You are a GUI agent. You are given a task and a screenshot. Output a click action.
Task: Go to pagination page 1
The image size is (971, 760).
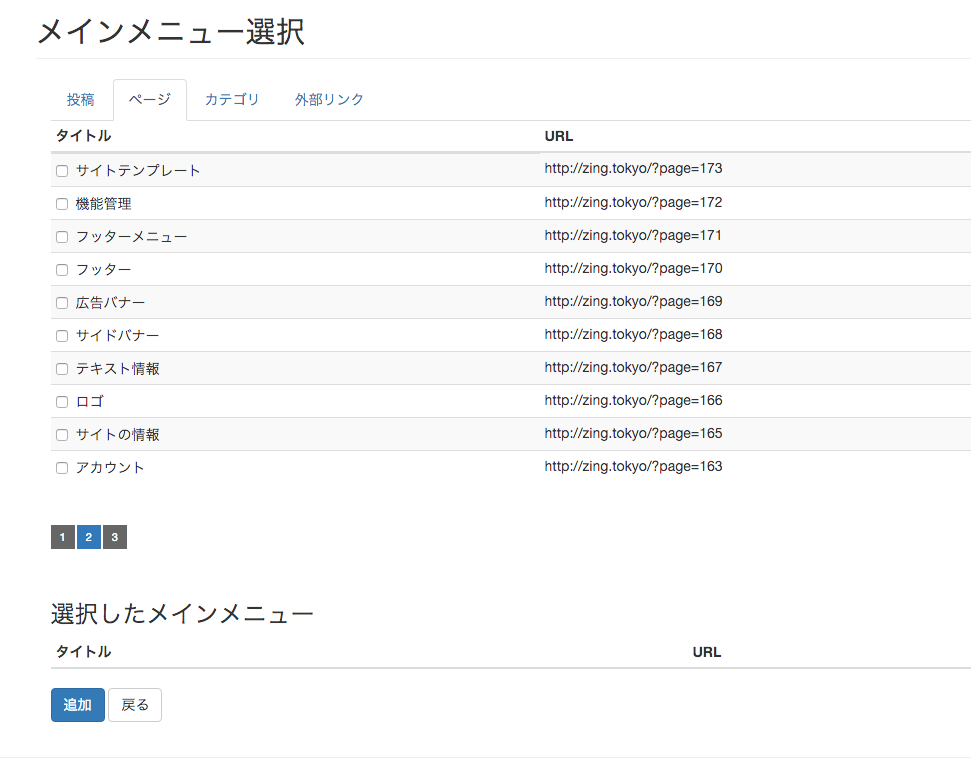click(x=63, y=537)
